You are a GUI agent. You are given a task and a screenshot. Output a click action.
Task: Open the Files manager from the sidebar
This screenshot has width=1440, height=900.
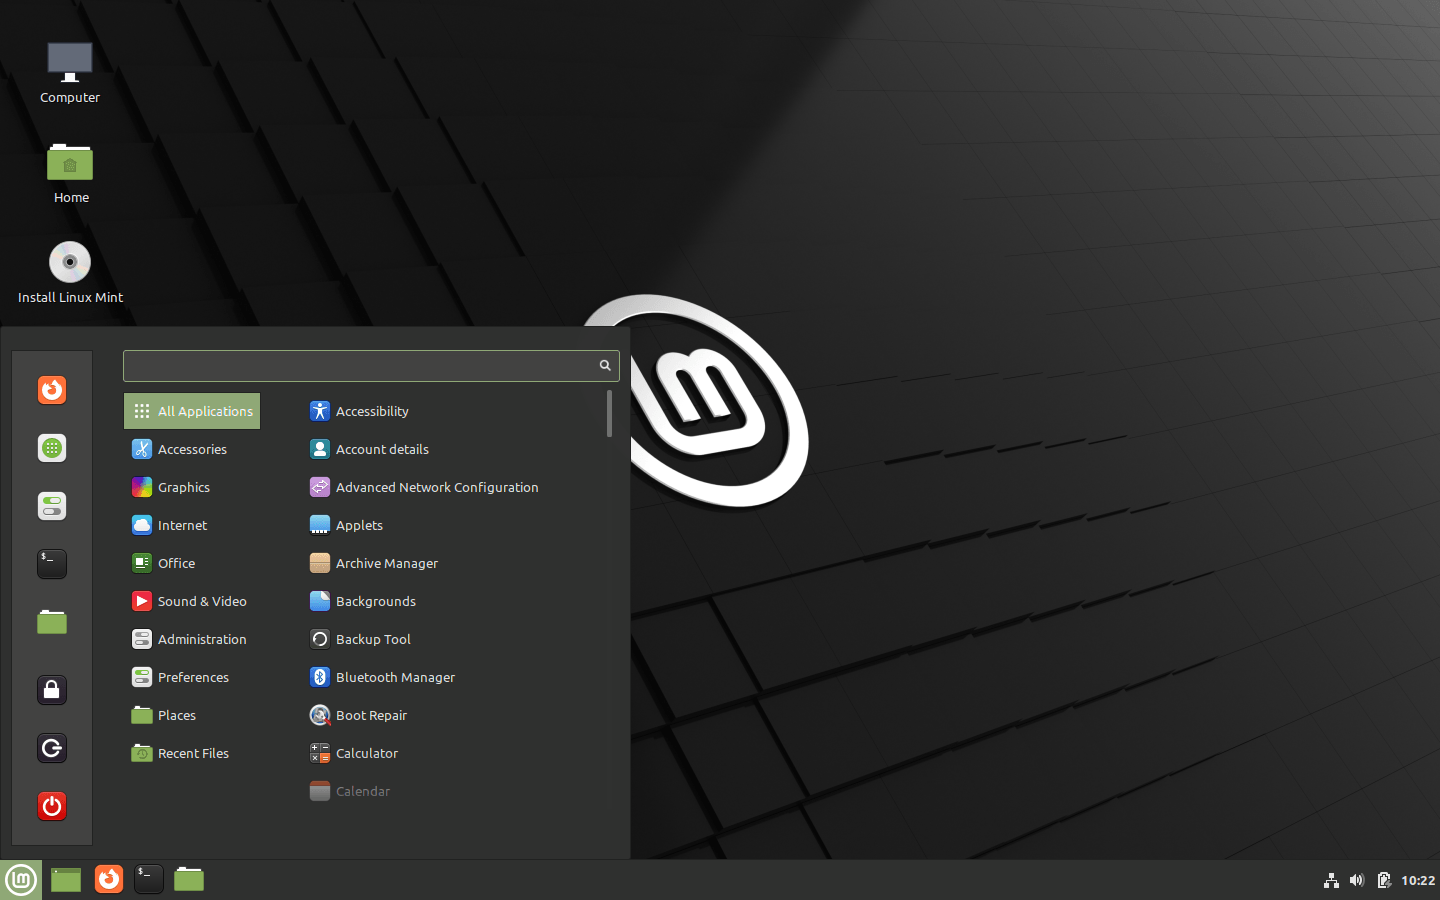click(52, 621)
